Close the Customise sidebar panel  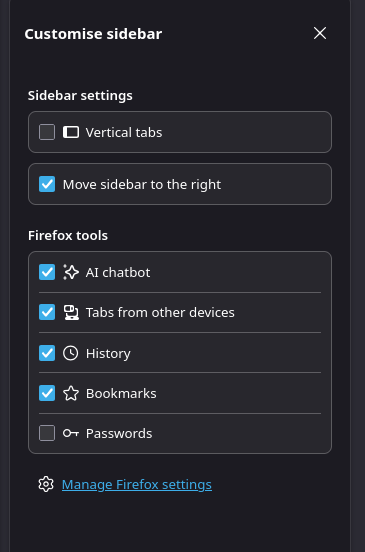[320, 33]
